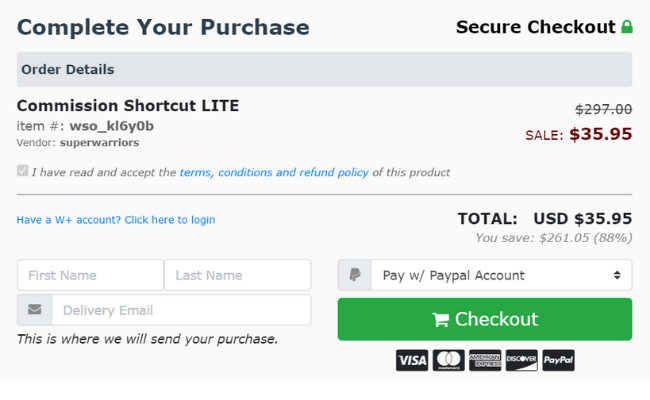Click the Mastercard card badge

coord(449,360)
